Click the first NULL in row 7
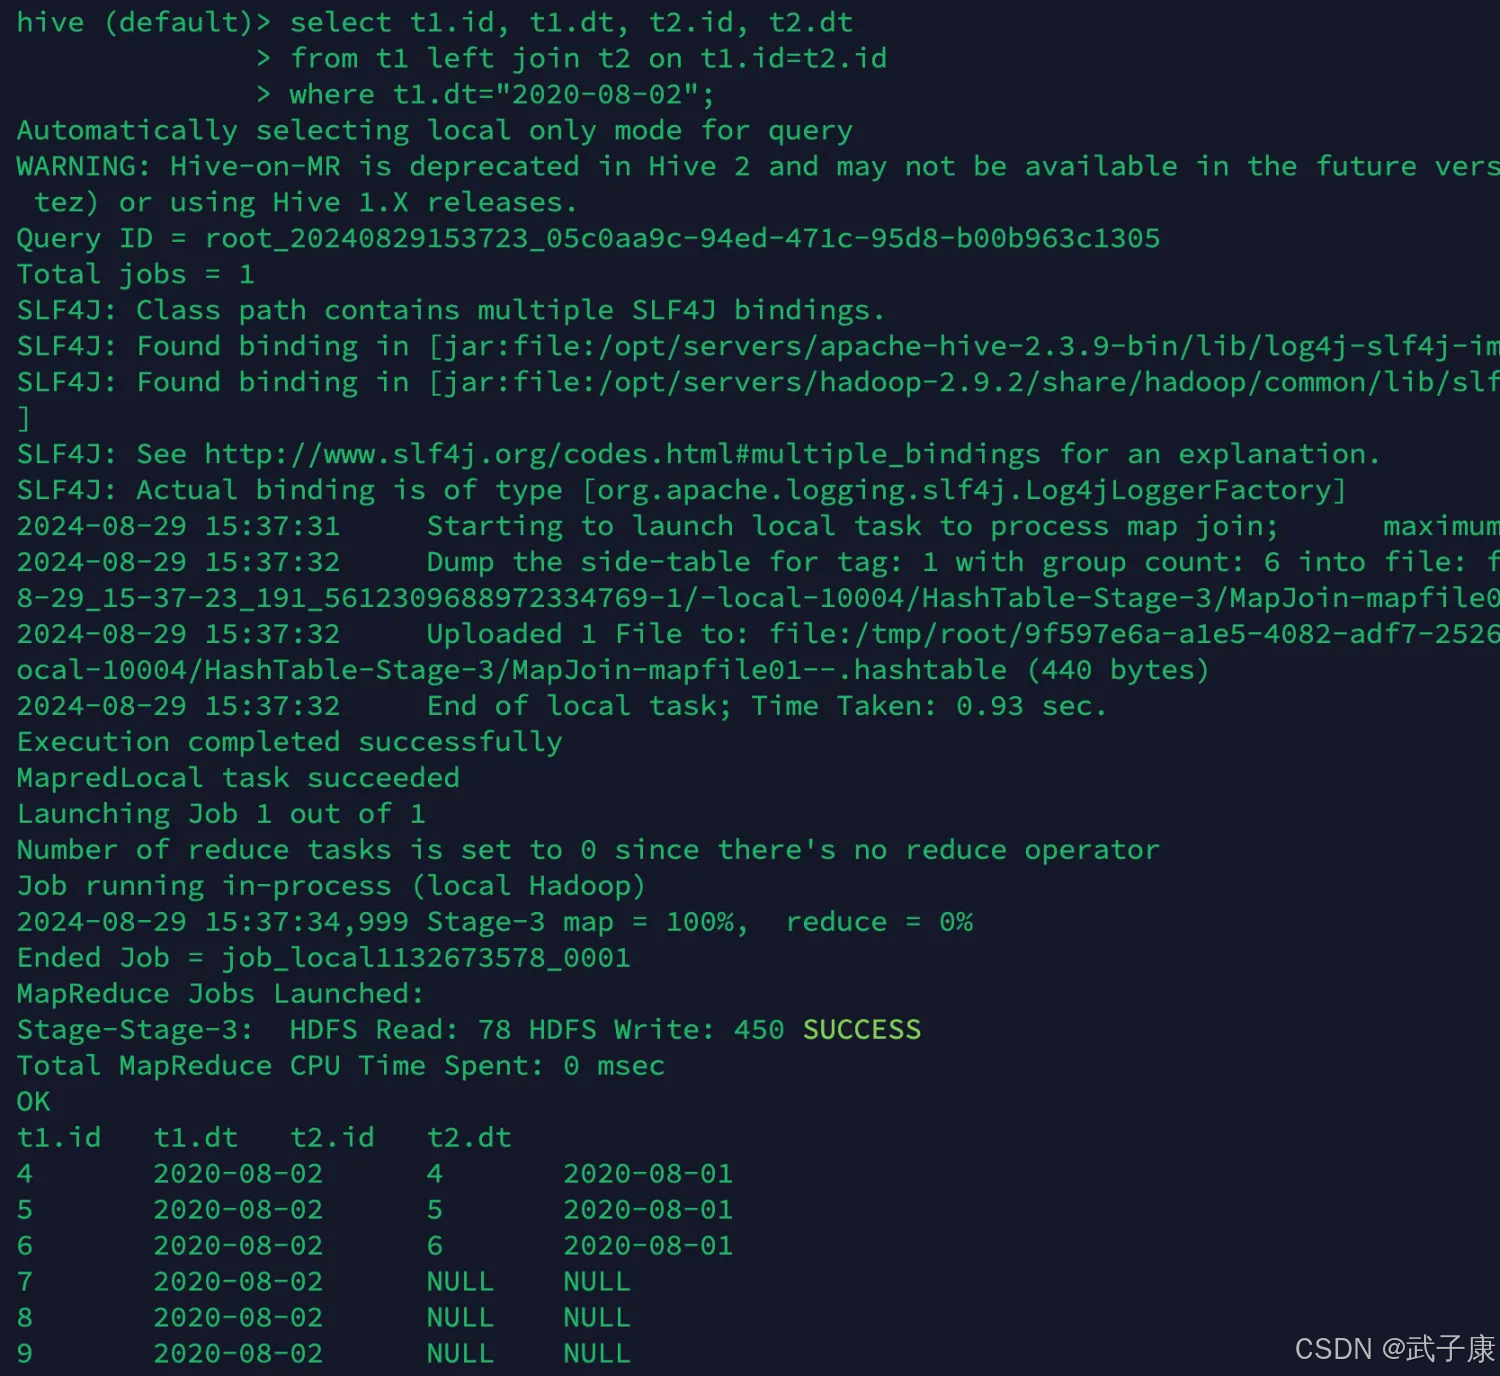 click(460, 1282)
